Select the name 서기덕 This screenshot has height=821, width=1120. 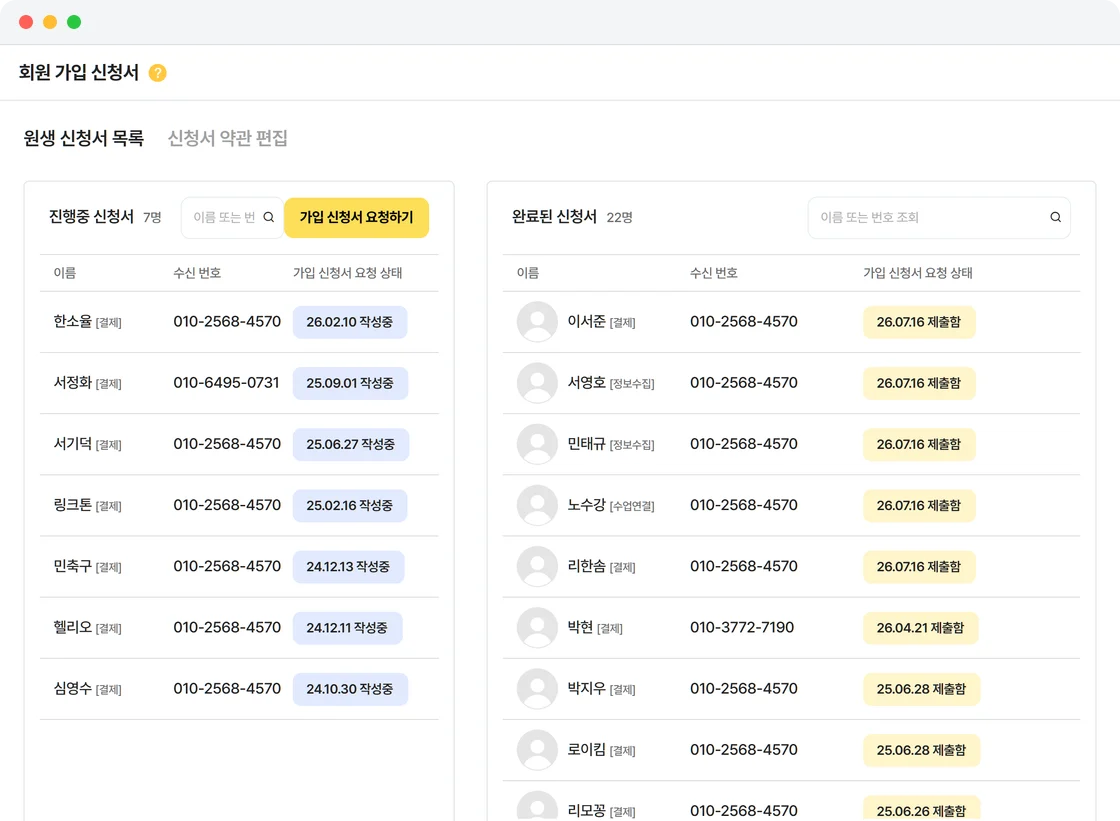[x=73, y=444]
